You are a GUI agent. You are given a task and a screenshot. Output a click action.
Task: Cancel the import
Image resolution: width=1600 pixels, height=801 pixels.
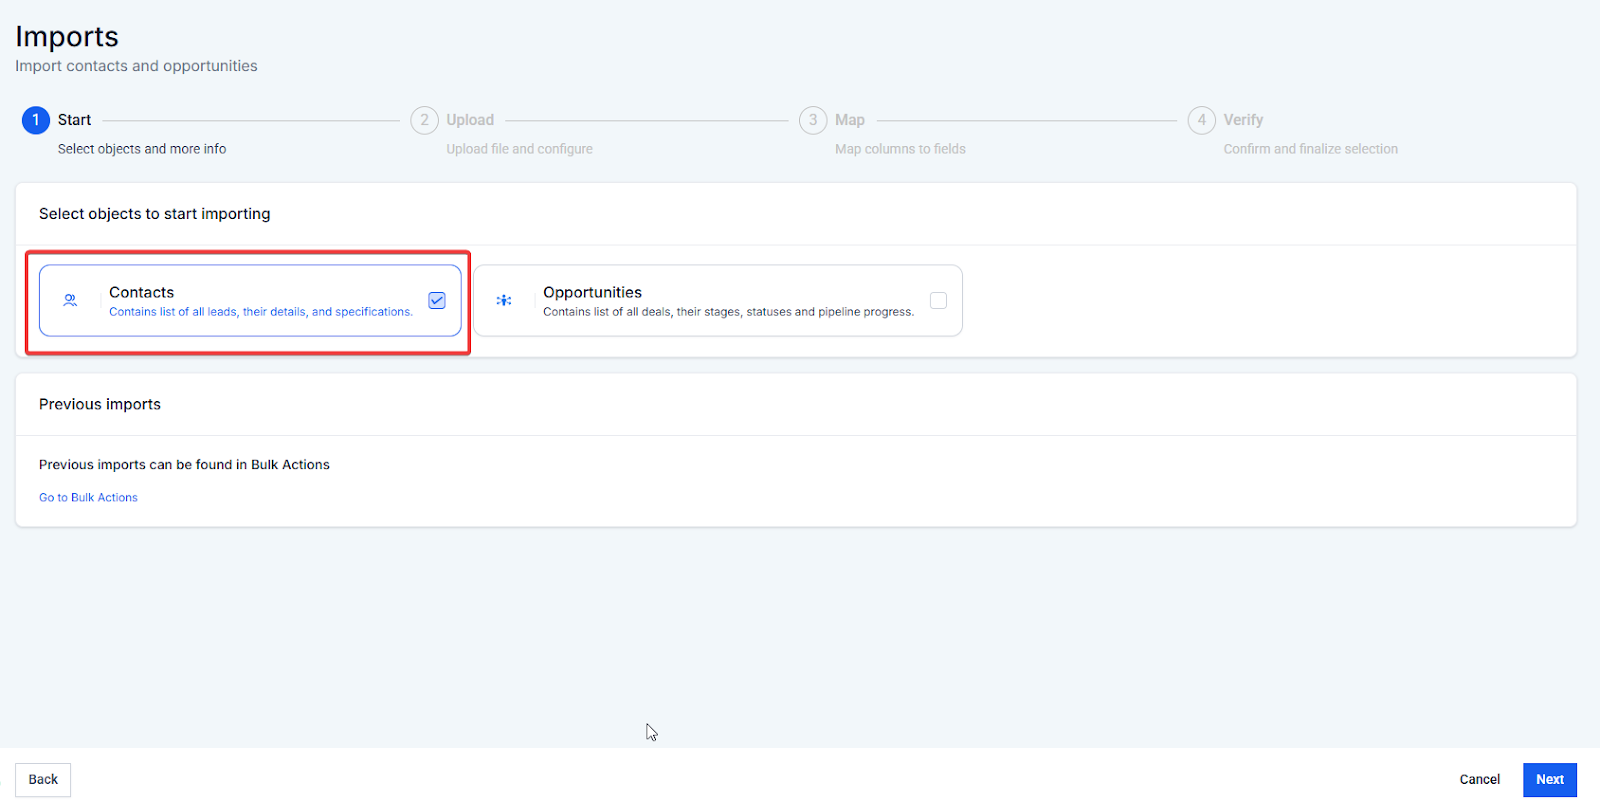(x=1480, y=780)
